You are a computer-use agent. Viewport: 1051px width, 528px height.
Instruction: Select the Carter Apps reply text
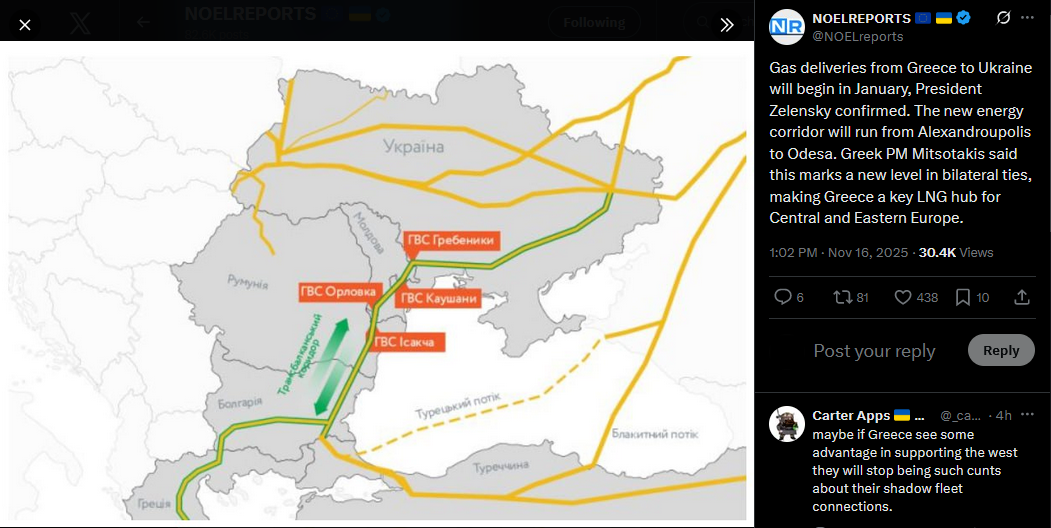click(915, 470)
